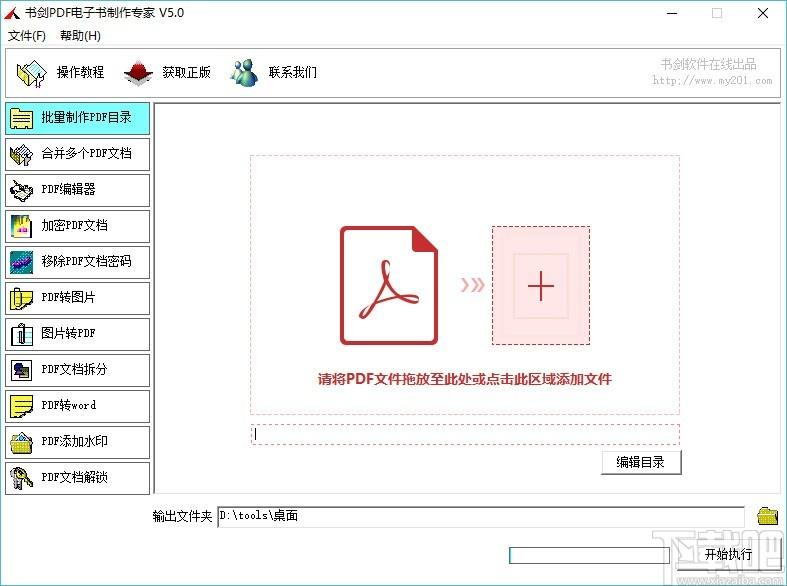Click the 编辑目录 button

click(641, 462)
